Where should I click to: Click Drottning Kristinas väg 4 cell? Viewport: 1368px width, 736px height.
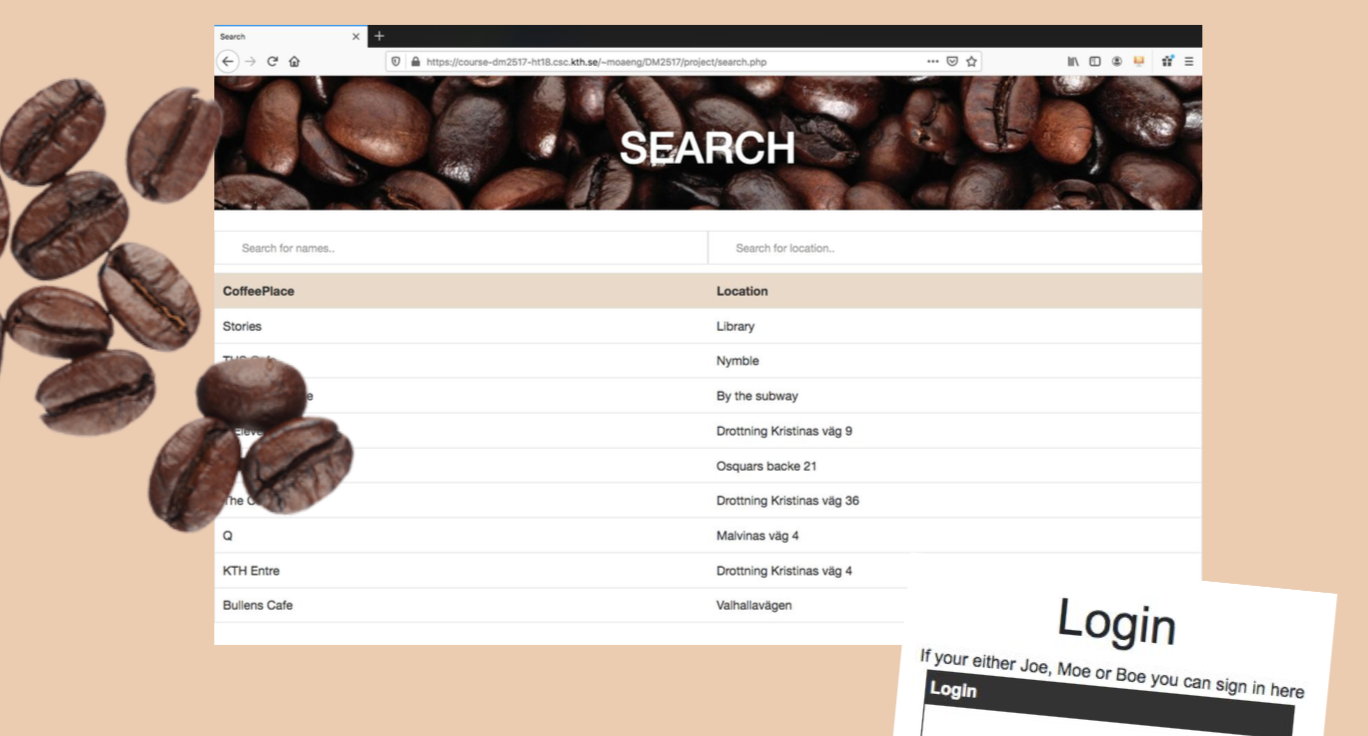pyautogui.click(x=784, y=571)
